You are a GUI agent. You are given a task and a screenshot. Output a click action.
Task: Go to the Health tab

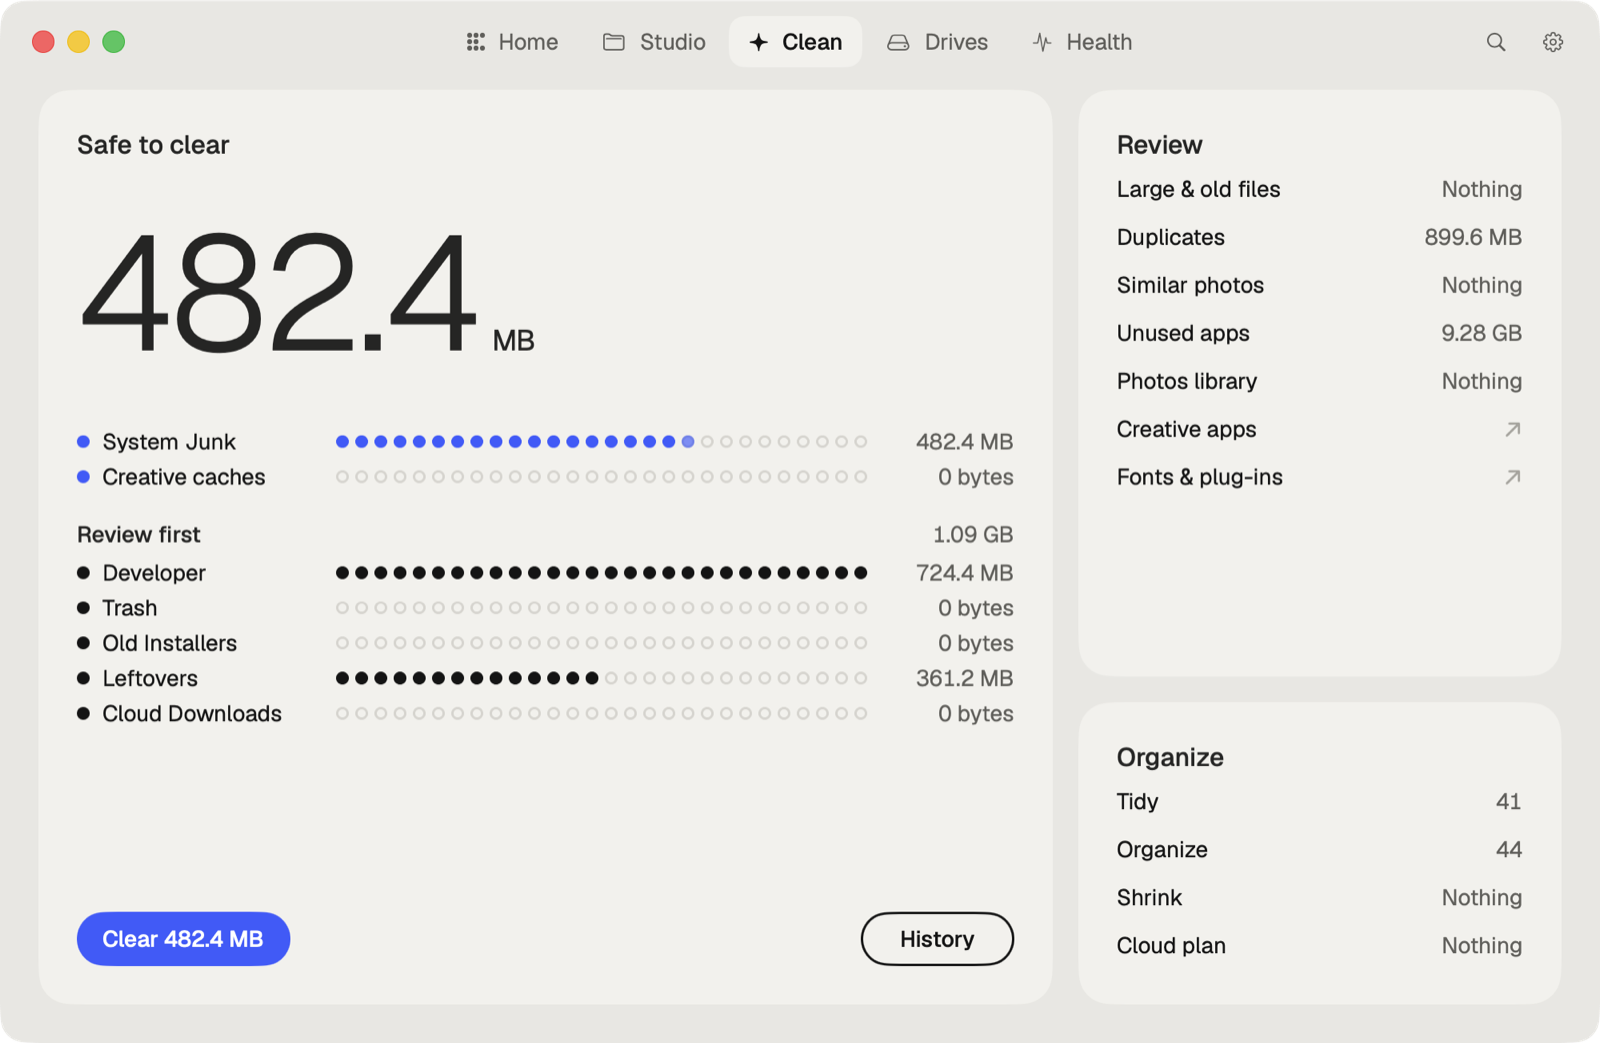pyautogui.click(x=1083, y=42)
